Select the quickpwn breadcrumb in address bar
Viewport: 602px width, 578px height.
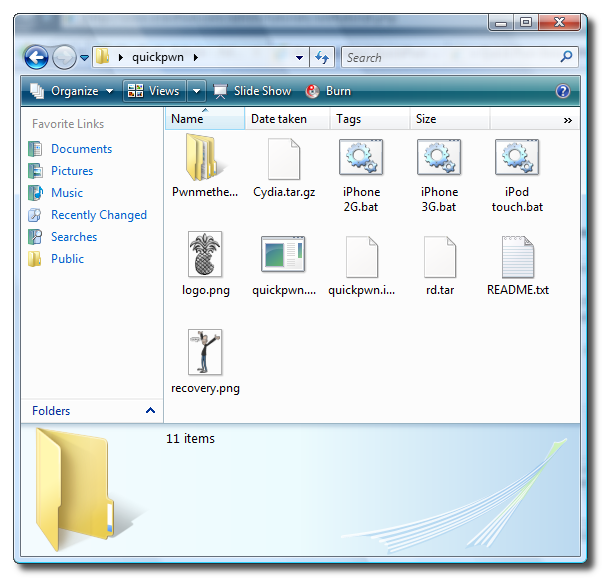tap(158, 57)
